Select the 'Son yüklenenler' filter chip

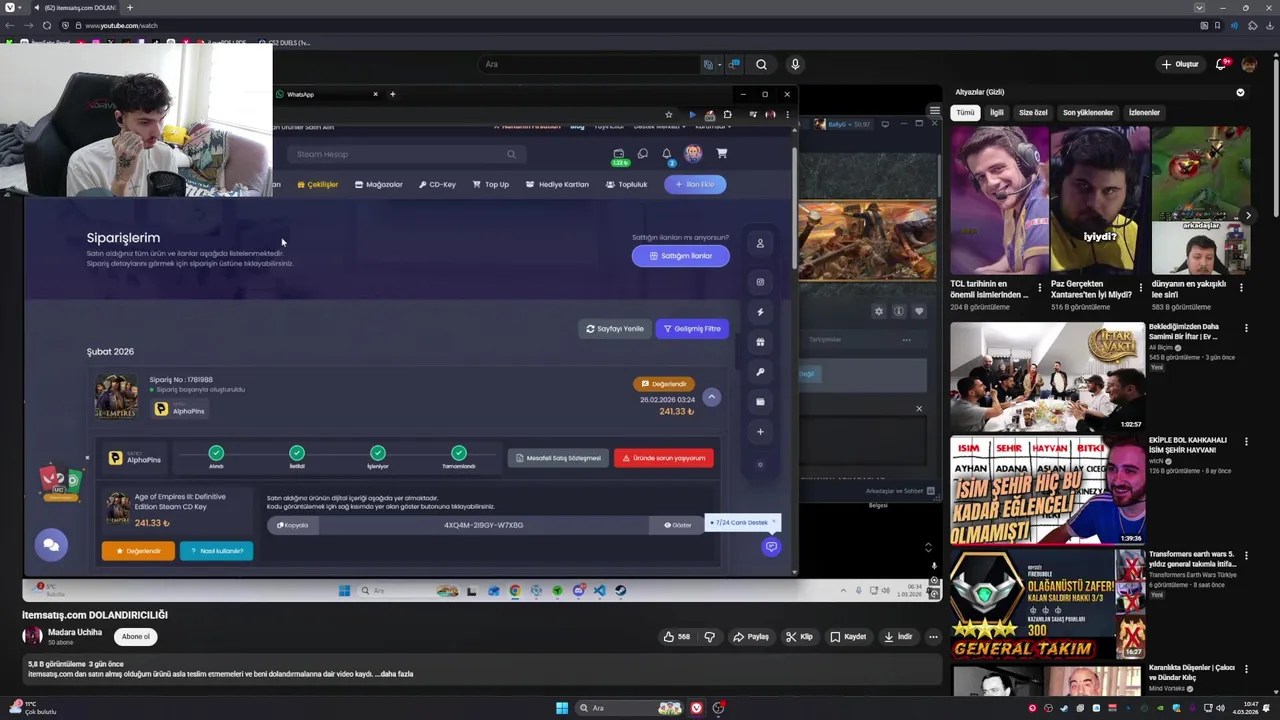tap(1088, 113)
